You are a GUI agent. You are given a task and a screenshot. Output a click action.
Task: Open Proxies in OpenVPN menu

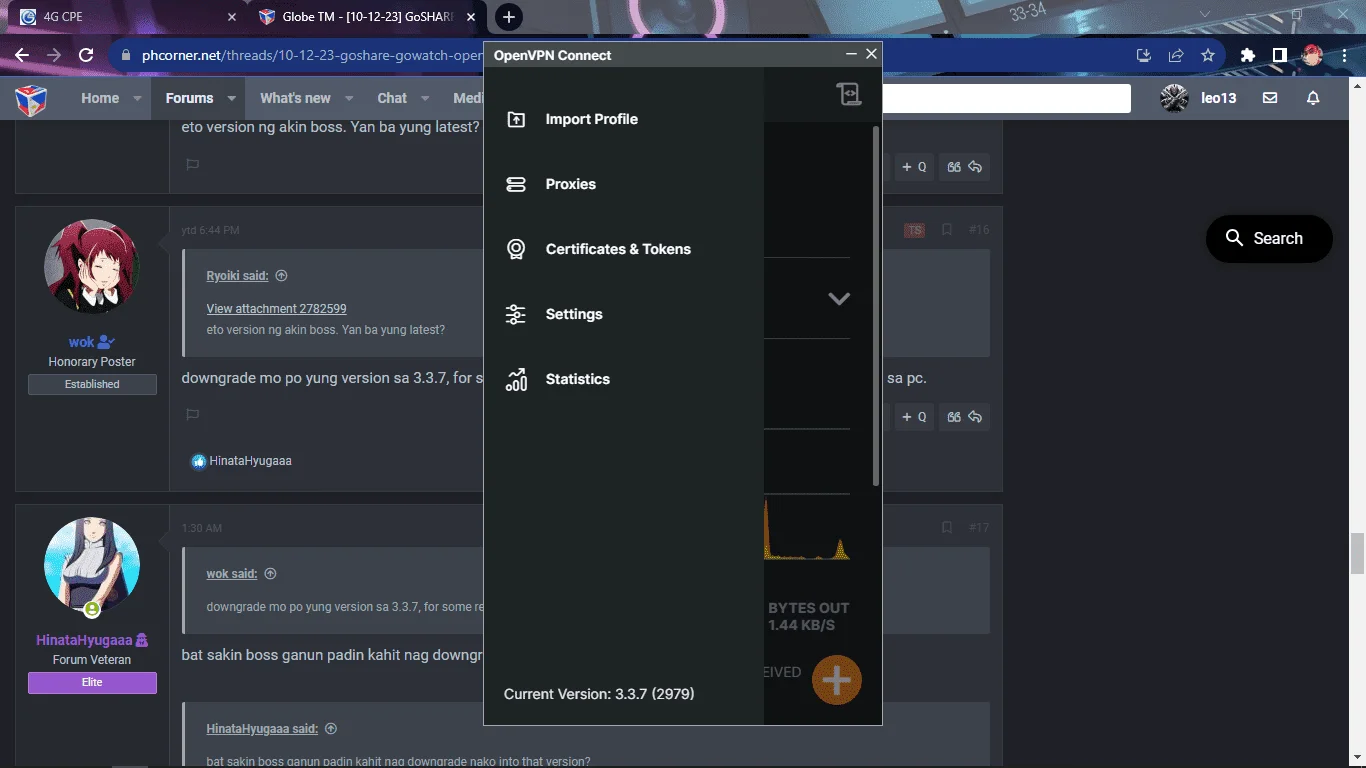click(x=570, y=184)
